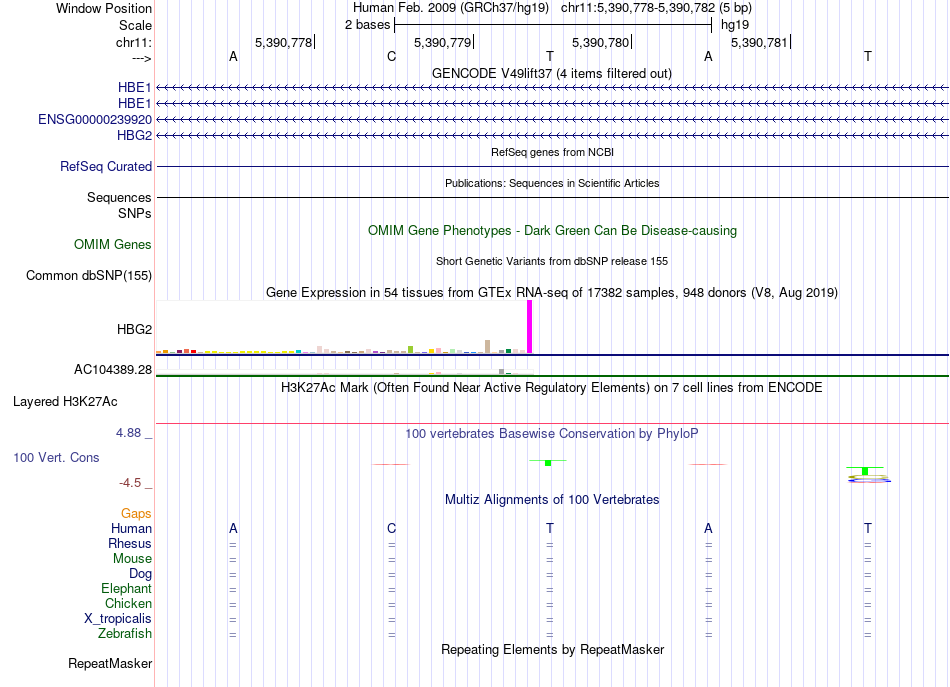Select the Dog species row label
Screen dimensions: 950x687
(140, 574)
